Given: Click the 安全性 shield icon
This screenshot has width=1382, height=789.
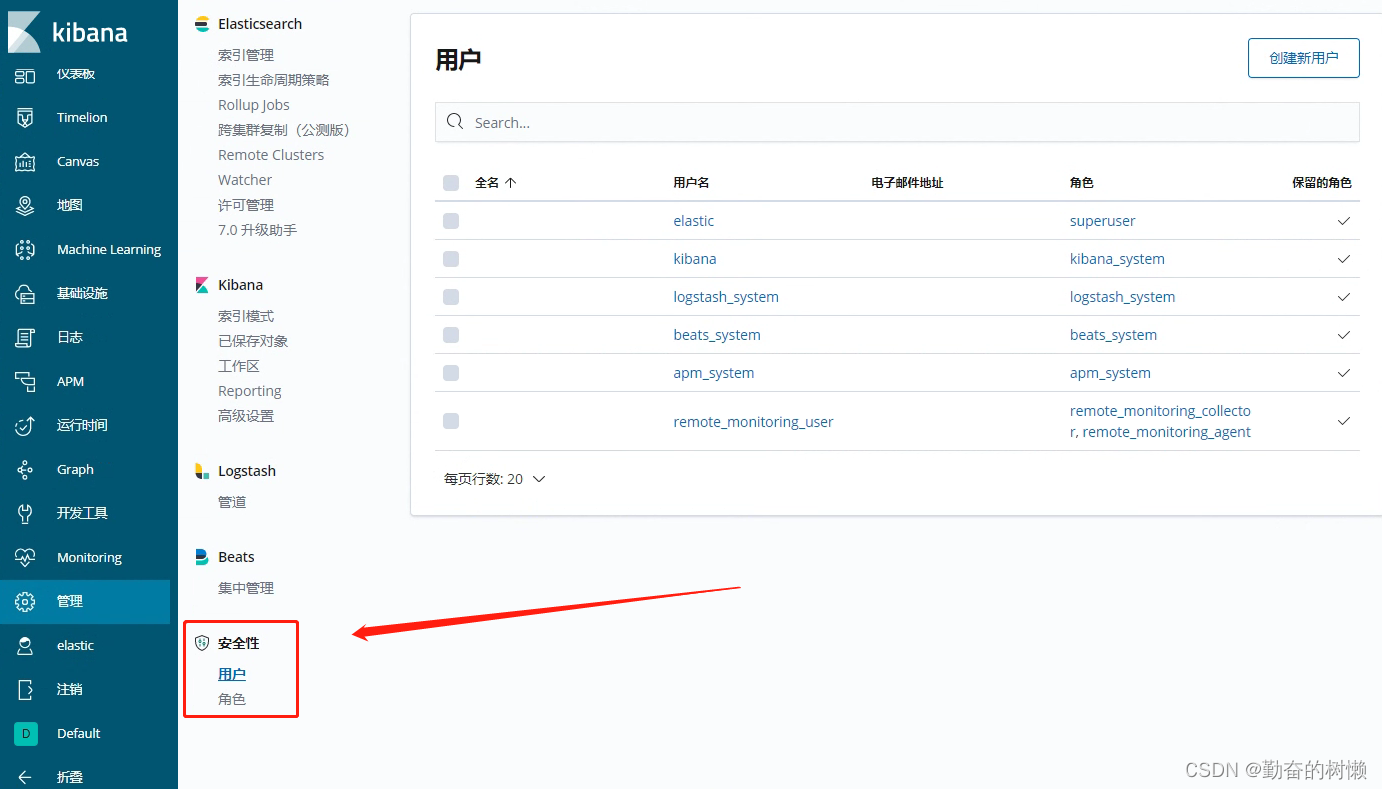Looking at the screenshot, I should pos(202,643).
